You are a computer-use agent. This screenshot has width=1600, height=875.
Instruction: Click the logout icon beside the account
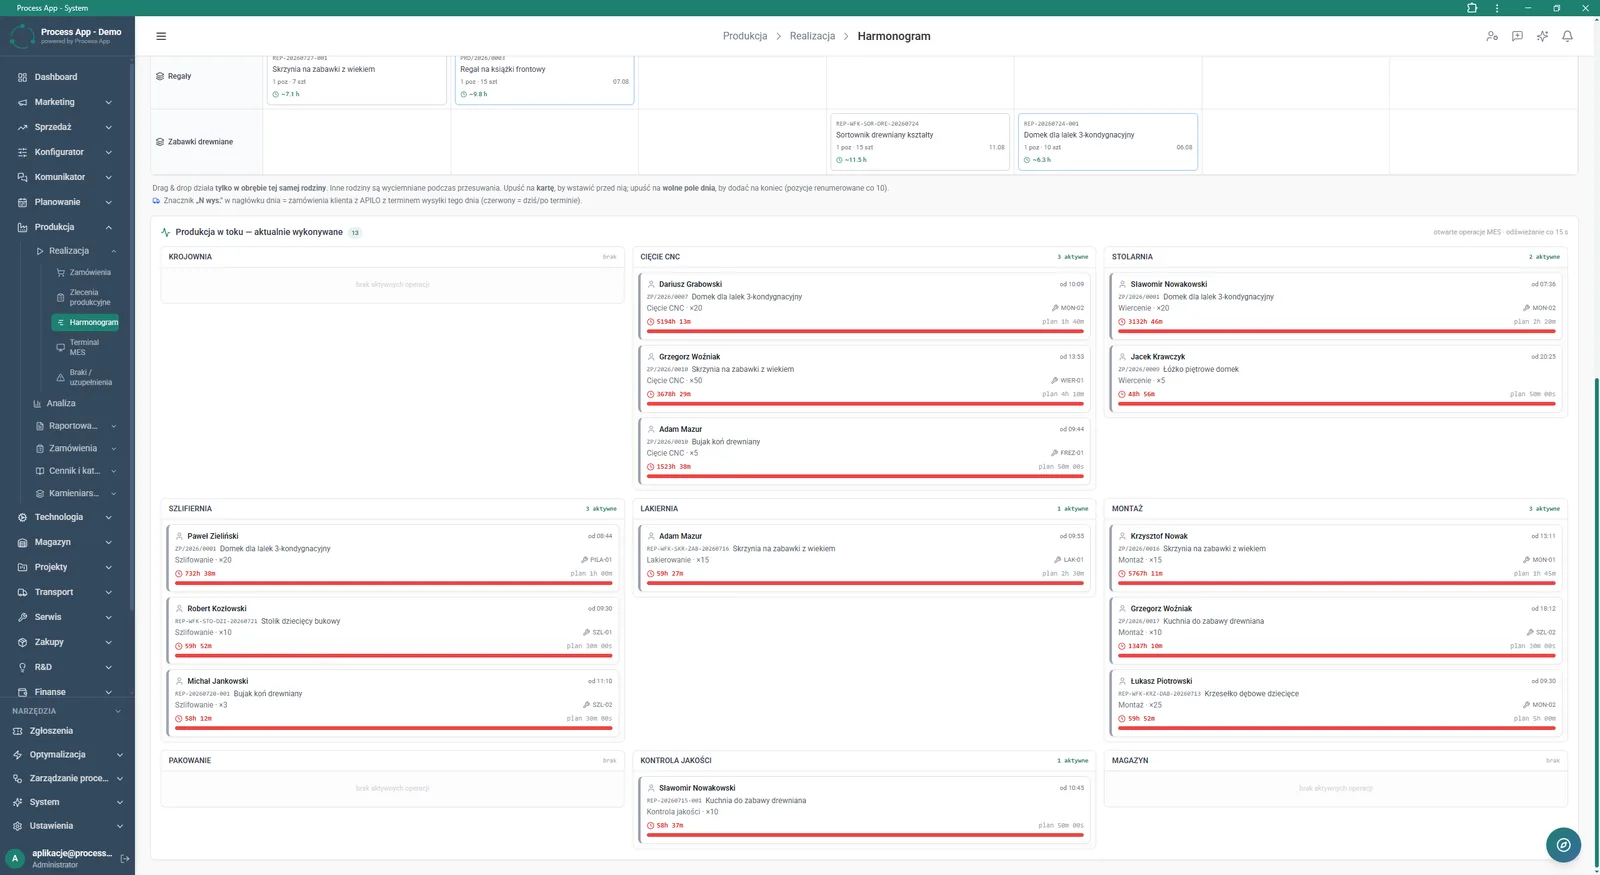click(125, 858)
